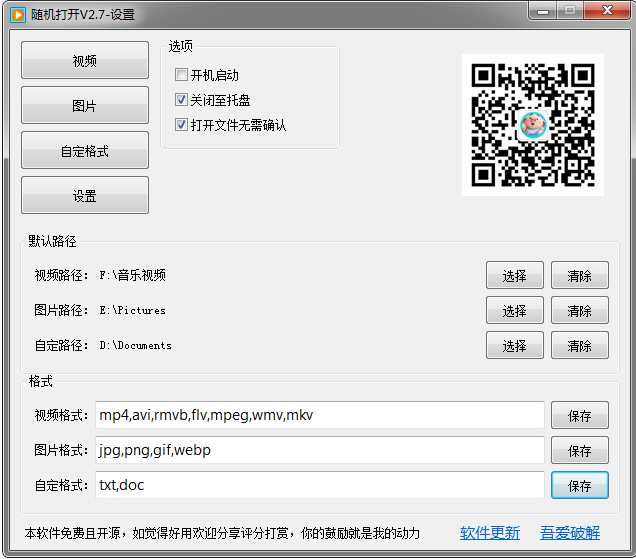Choose folder for 图片路径 with 选择
The width and height of the screenshot is (636, 559).
tap(515, 310)
